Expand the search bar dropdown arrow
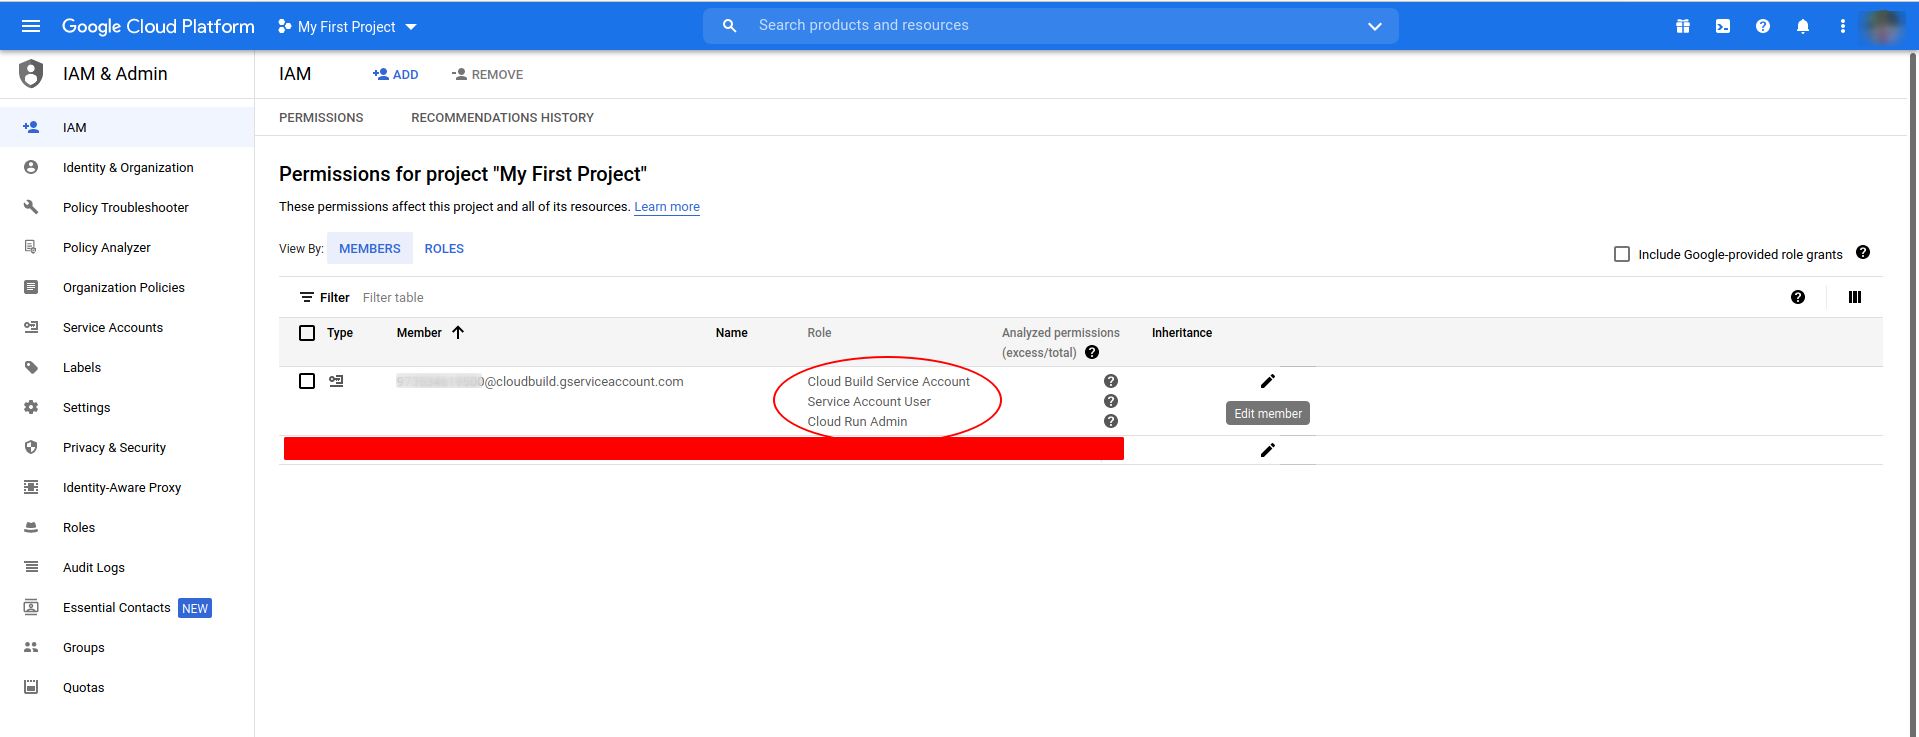 tap(1375, 26)
